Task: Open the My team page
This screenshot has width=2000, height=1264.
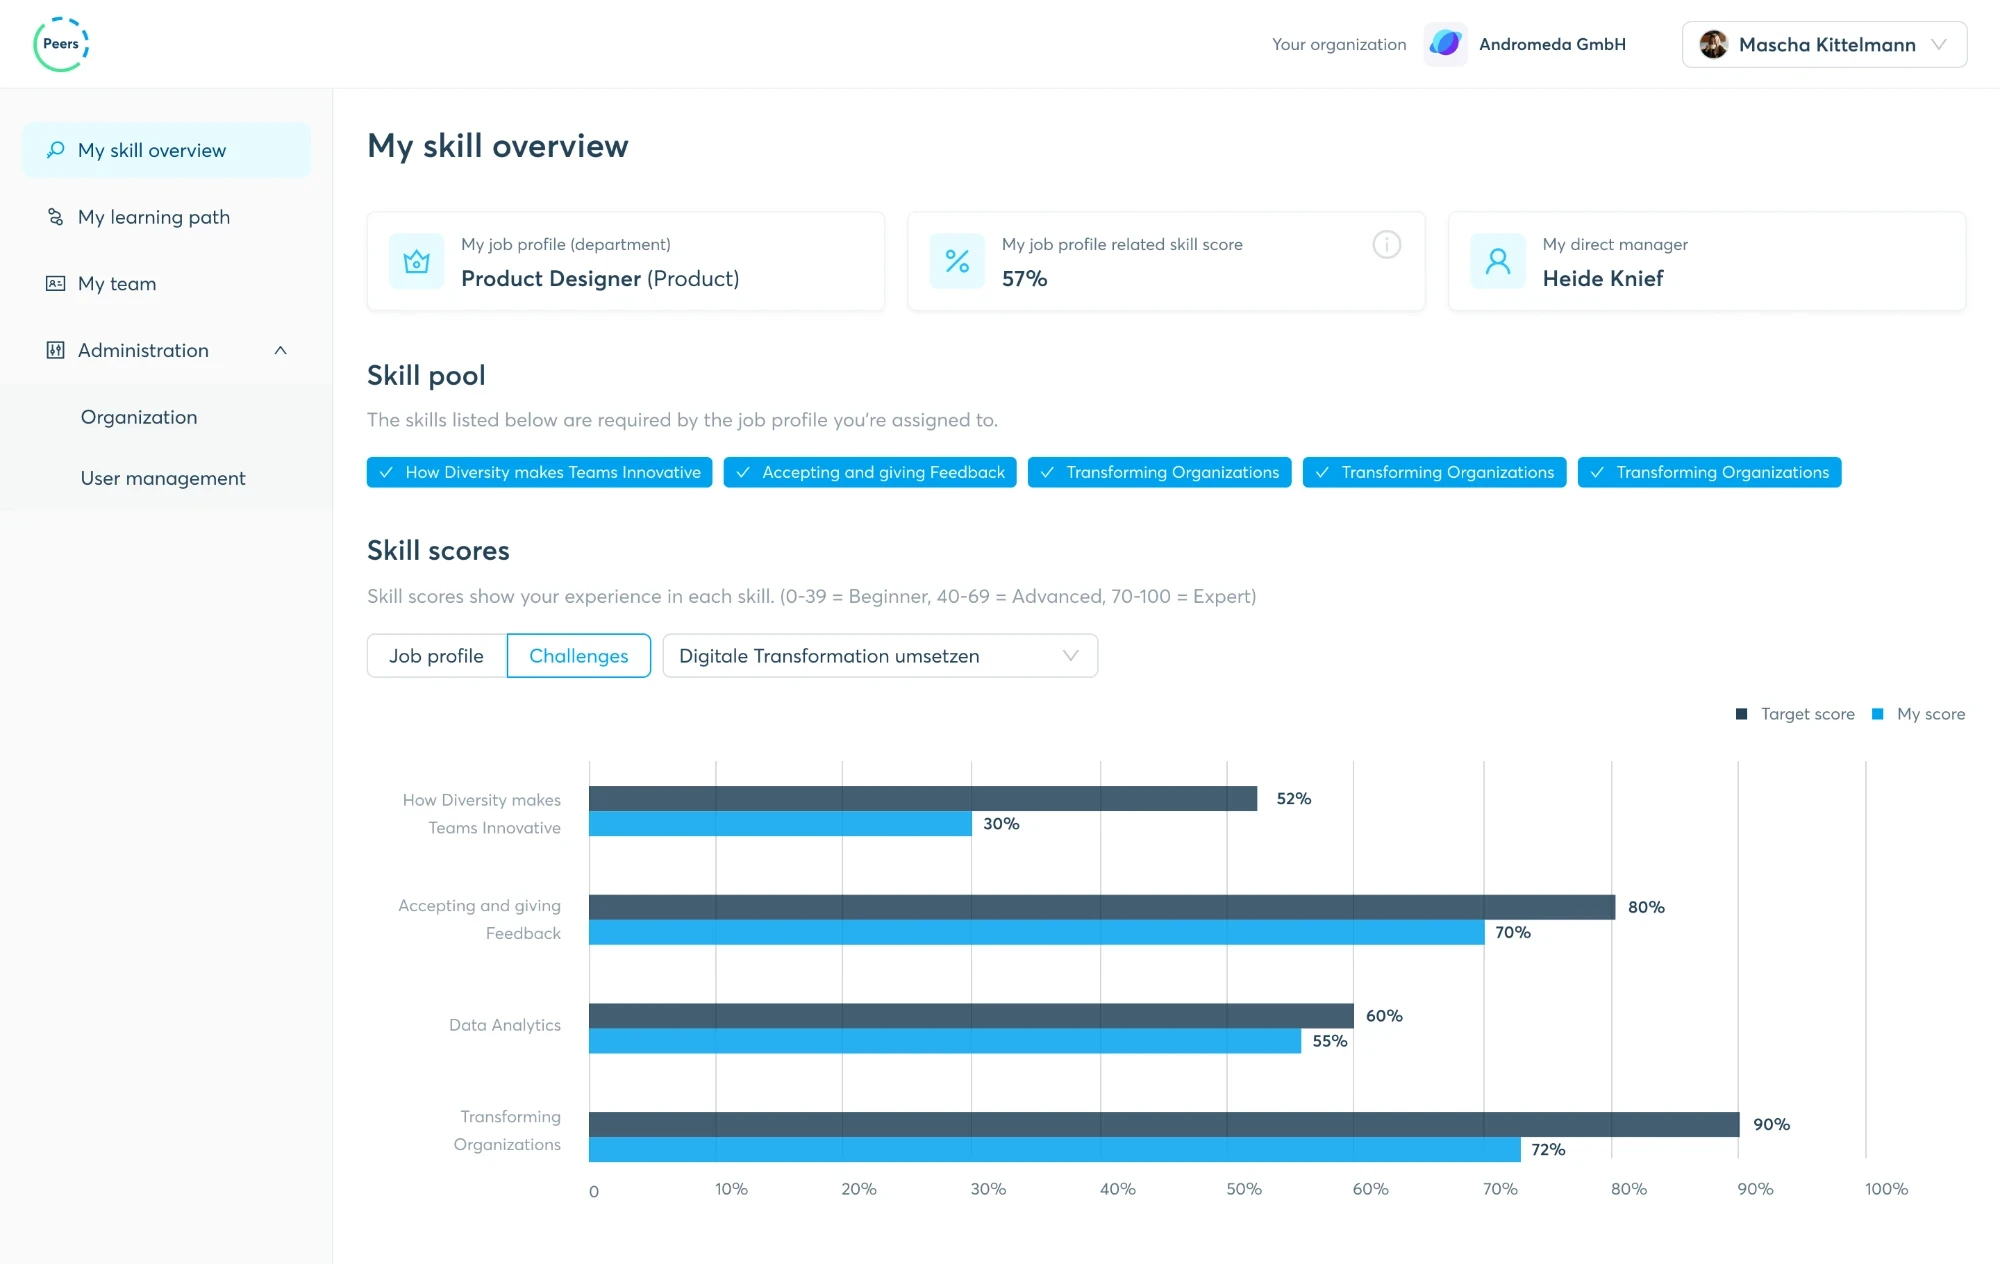Action: [166, 284]
